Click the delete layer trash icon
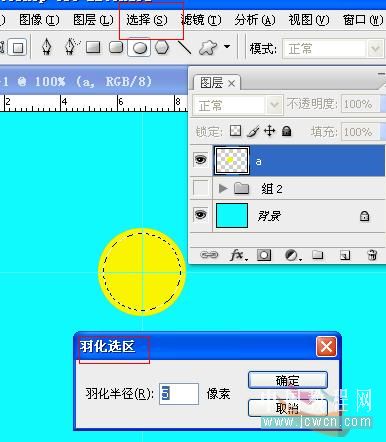 (x=372, y=255)
